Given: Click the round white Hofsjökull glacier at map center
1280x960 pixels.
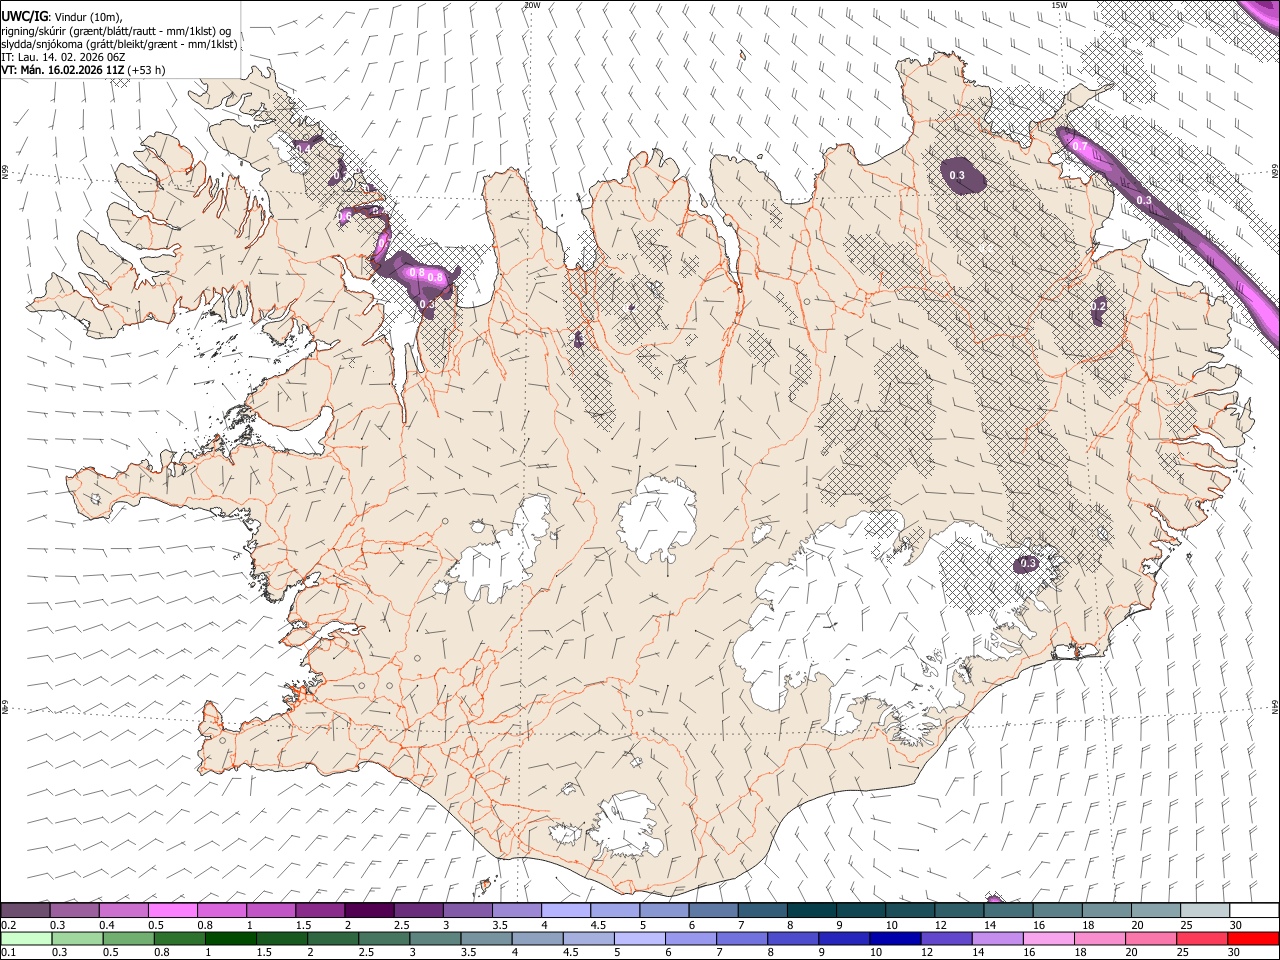Looking at the screenshot, I should 657,517.
